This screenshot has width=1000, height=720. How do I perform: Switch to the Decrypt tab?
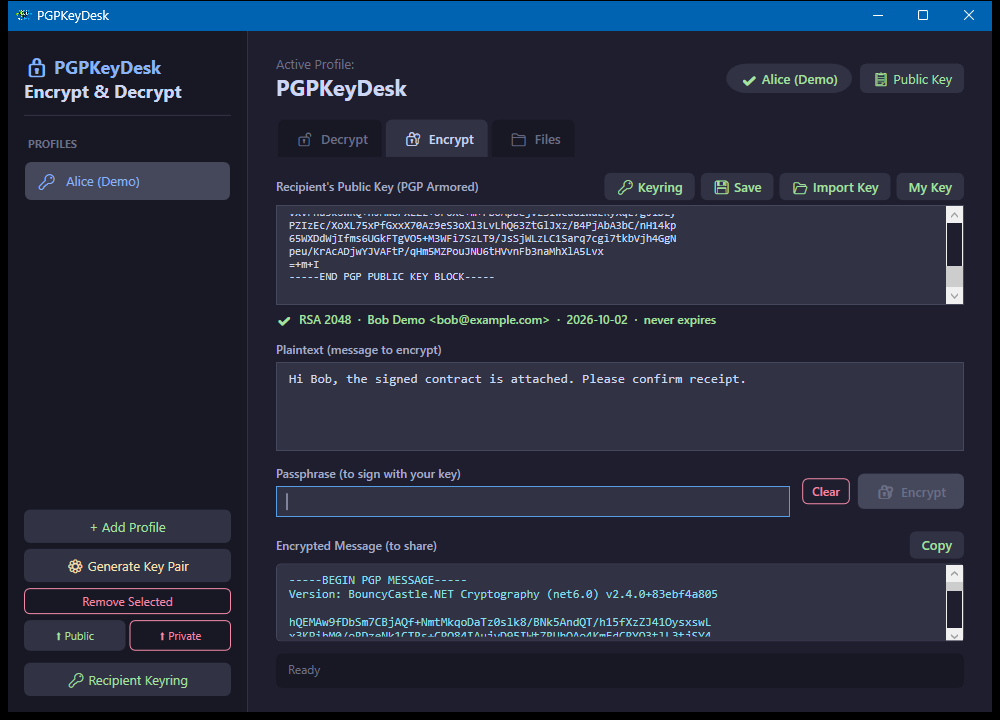330,138
